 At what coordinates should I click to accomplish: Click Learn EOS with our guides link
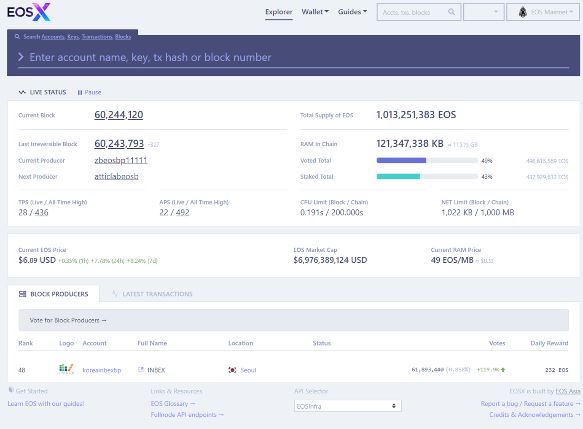point(46,403)
